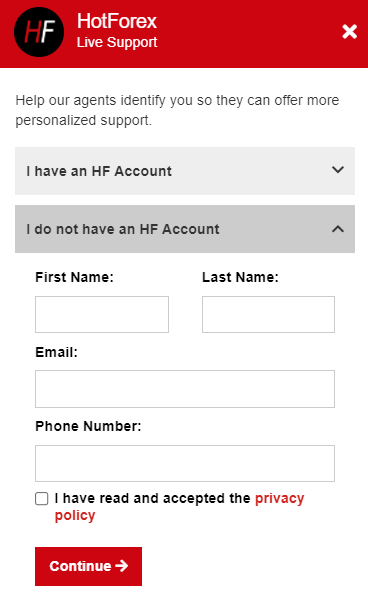Collapse the 'I do not have an HF Account' section

(x=185, y=229)
